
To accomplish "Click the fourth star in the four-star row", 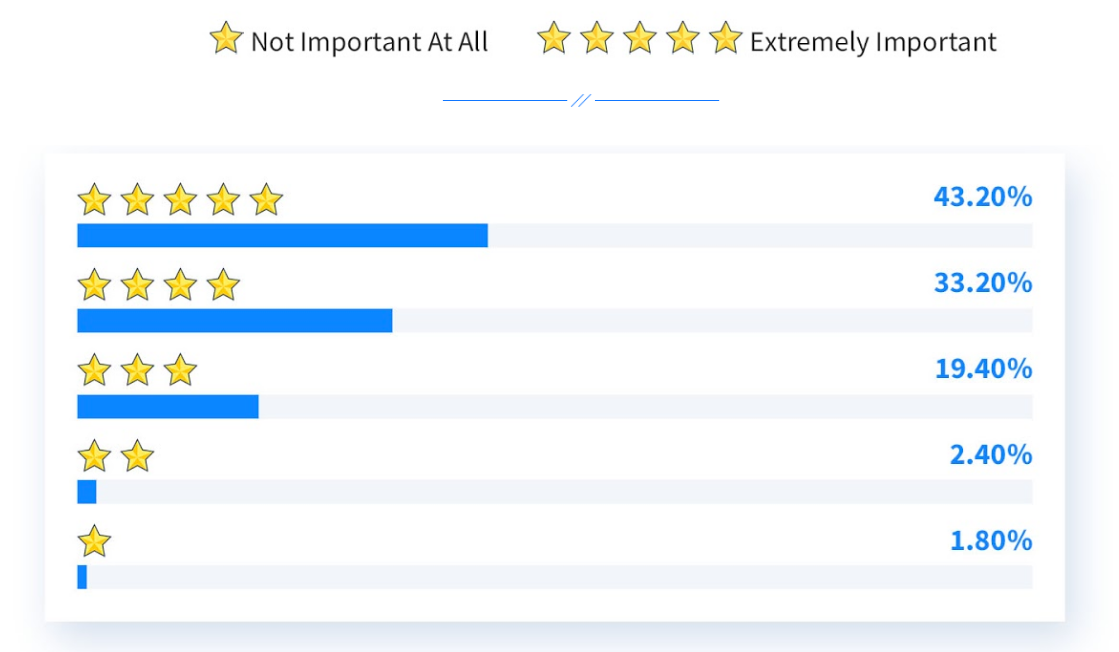I will coord(223,285).
